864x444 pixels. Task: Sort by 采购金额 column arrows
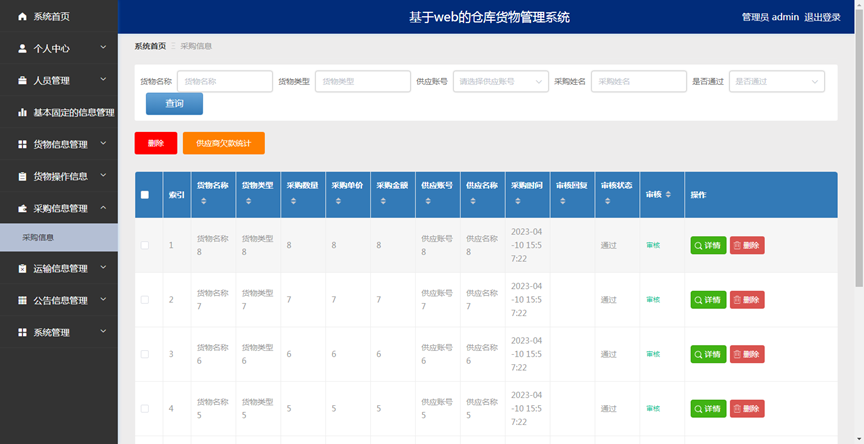[x=384, y=202]
